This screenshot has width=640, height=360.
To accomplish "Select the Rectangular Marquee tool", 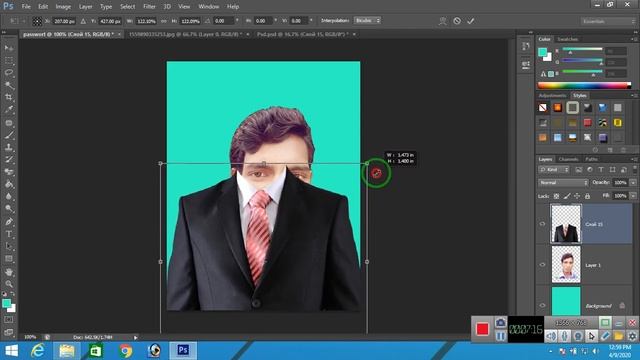I will pos(9,61).
